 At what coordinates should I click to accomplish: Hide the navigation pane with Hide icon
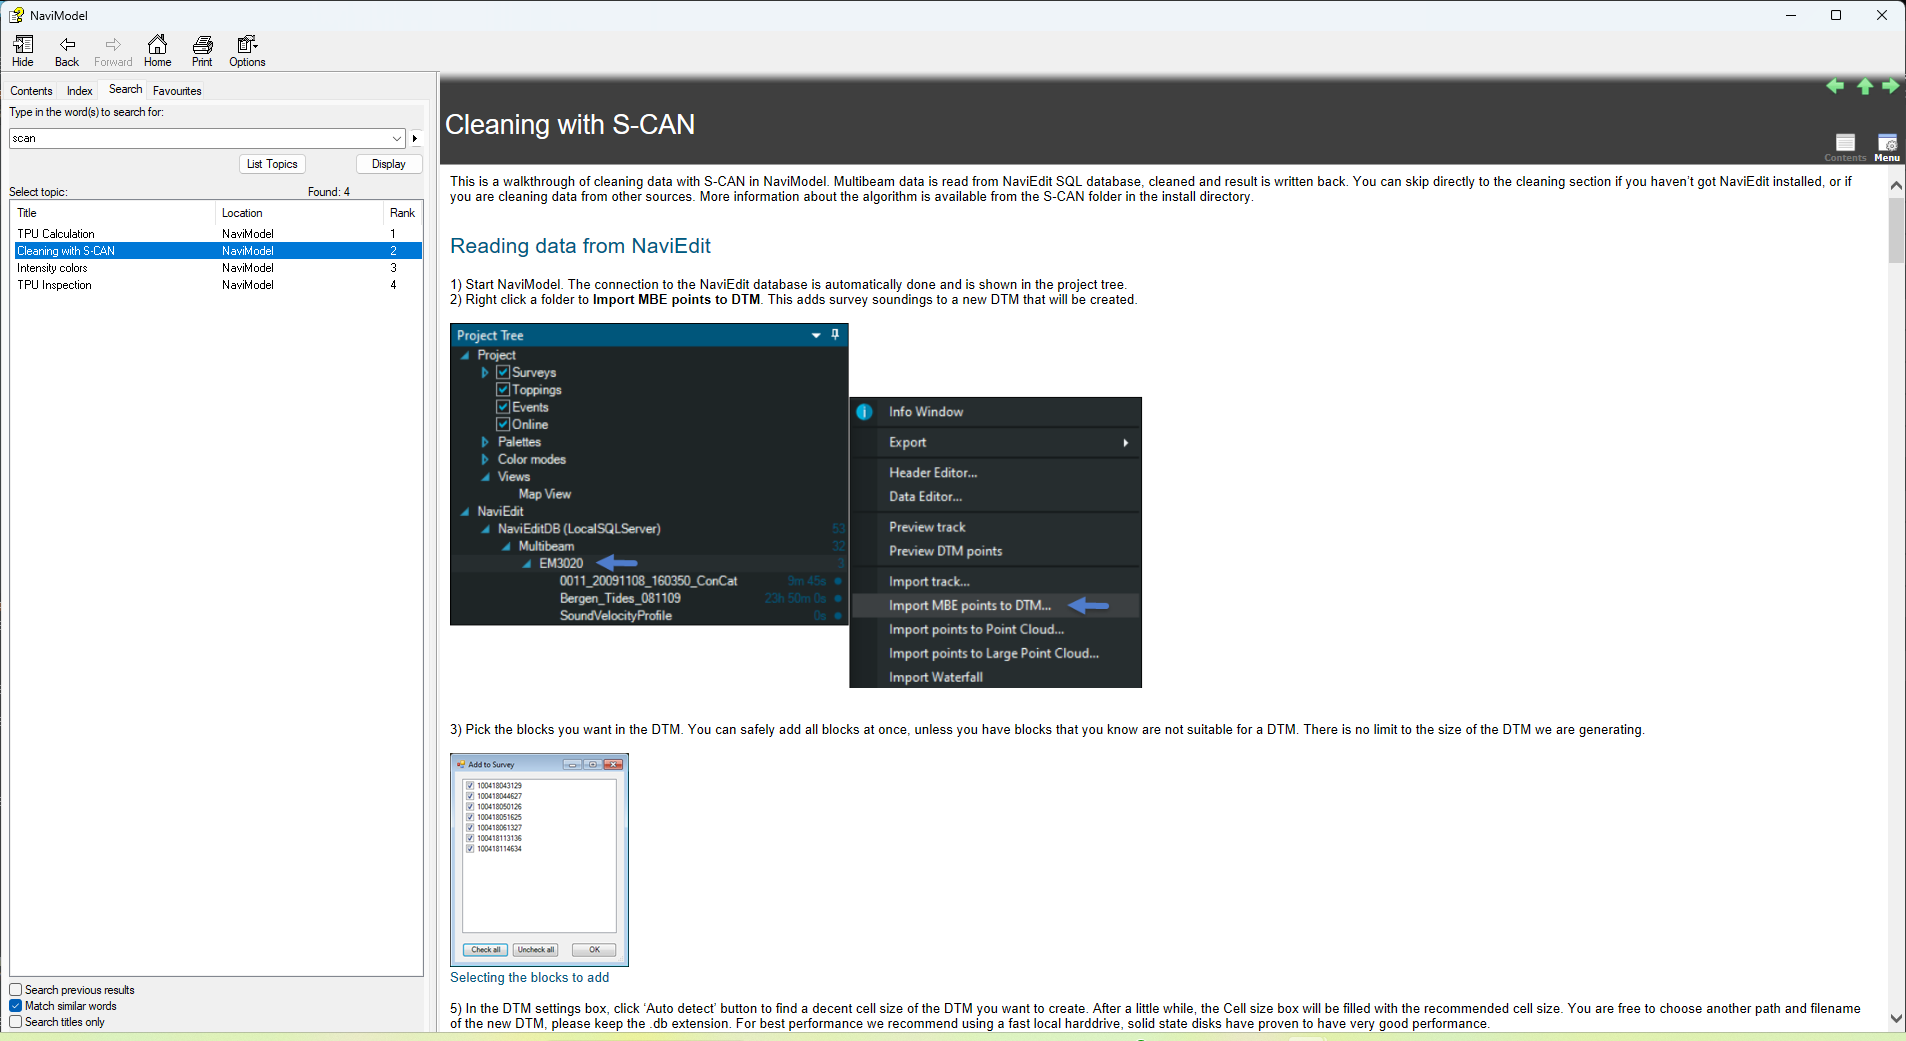click(x=23, y=51)
